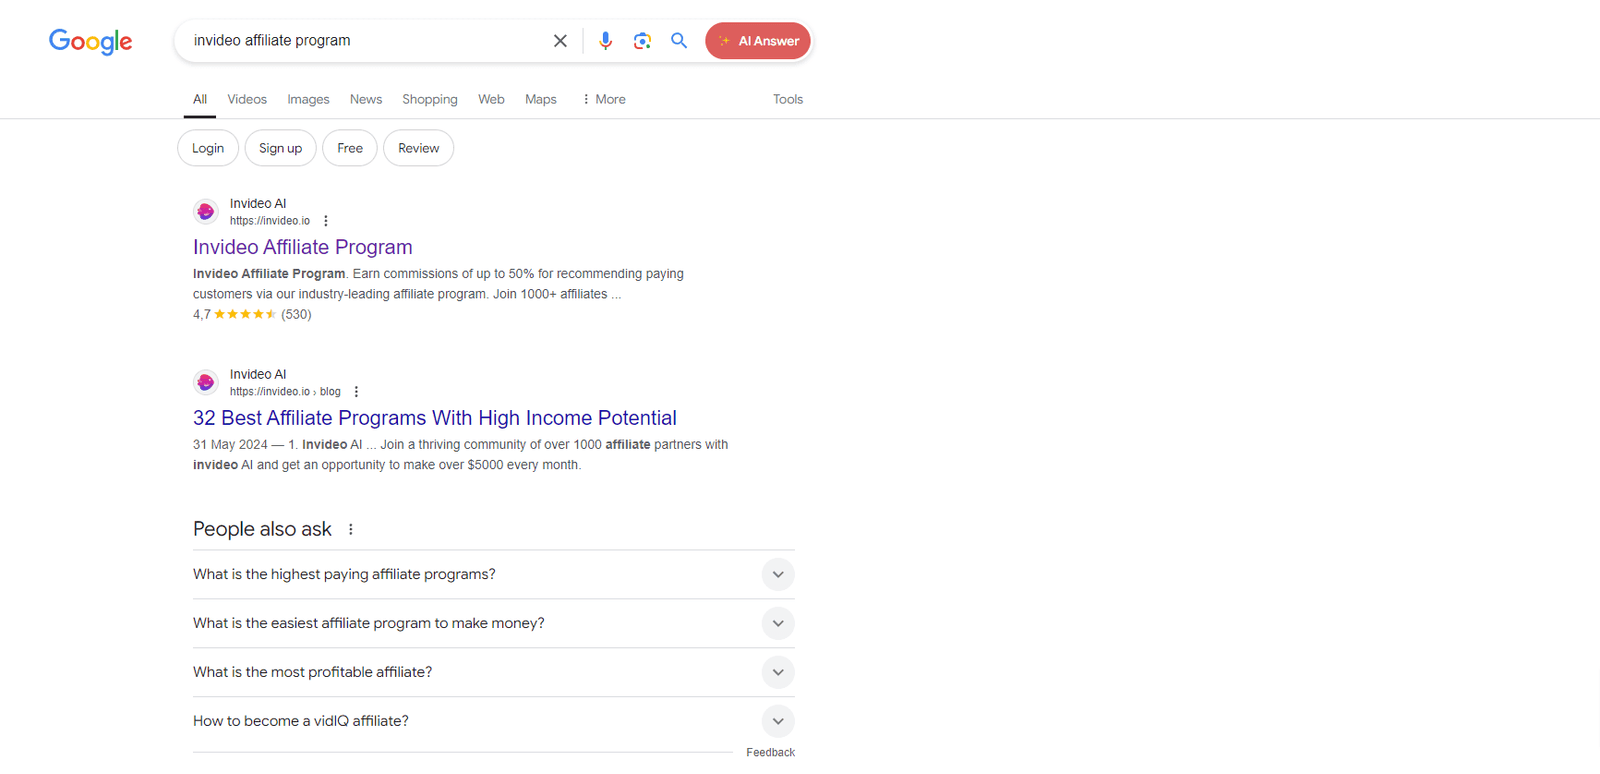Image resolution: width=1600 pixels, height=774 pixels.
Task: Click the Login filter chip
Action: pyautogui.click(x=208, y=148)
